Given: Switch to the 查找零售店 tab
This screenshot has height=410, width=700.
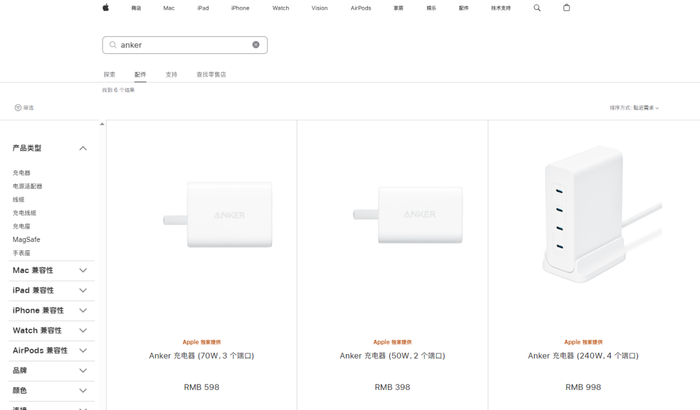Looking at the screenshot, I should click(211, 75).
